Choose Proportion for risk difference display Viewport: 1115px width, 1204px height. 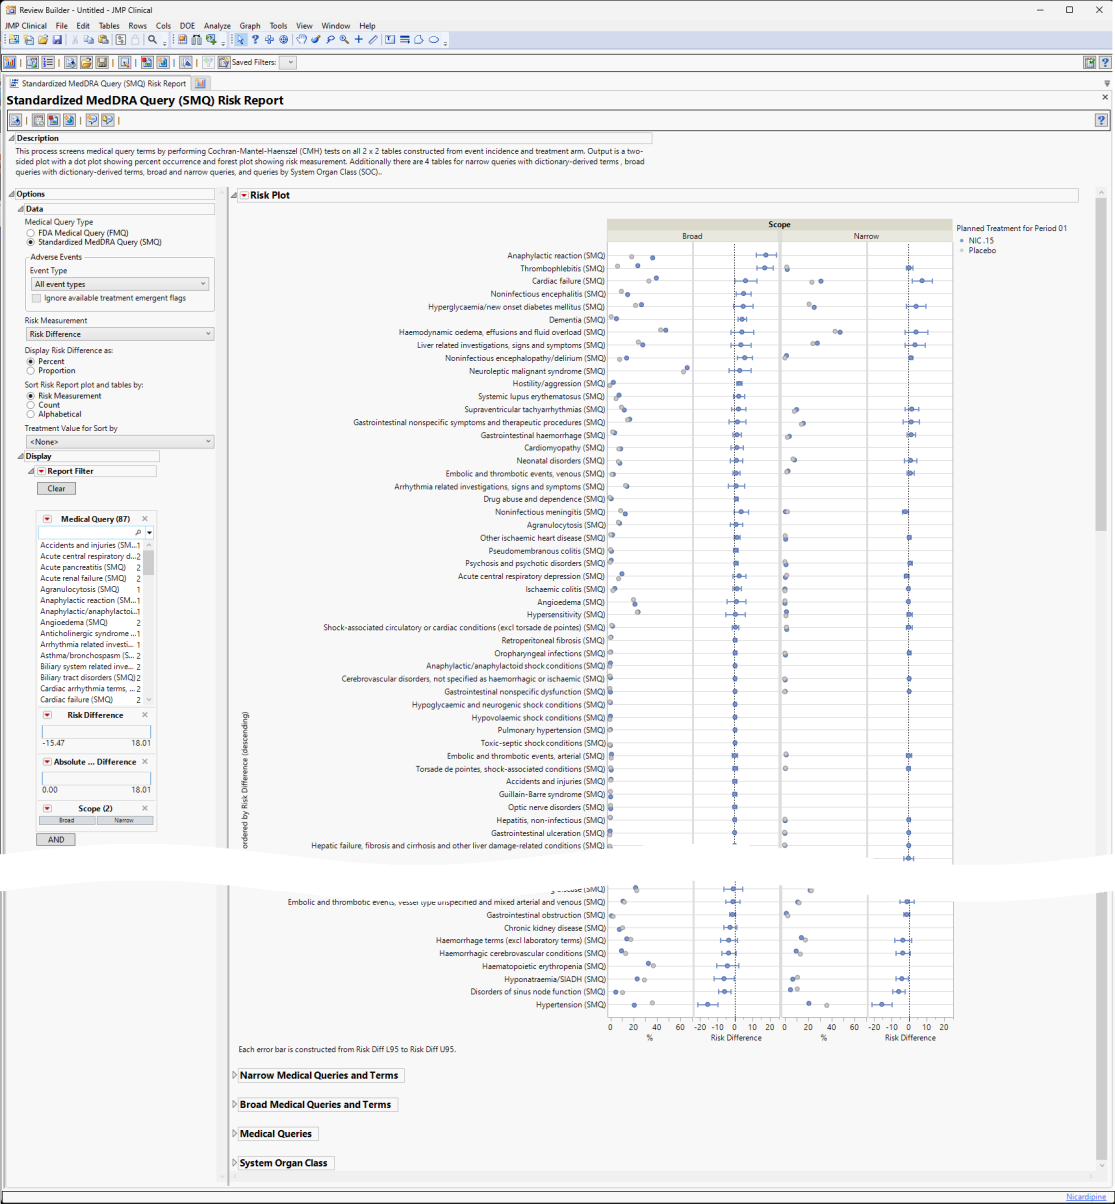click(x=31, y=371)
